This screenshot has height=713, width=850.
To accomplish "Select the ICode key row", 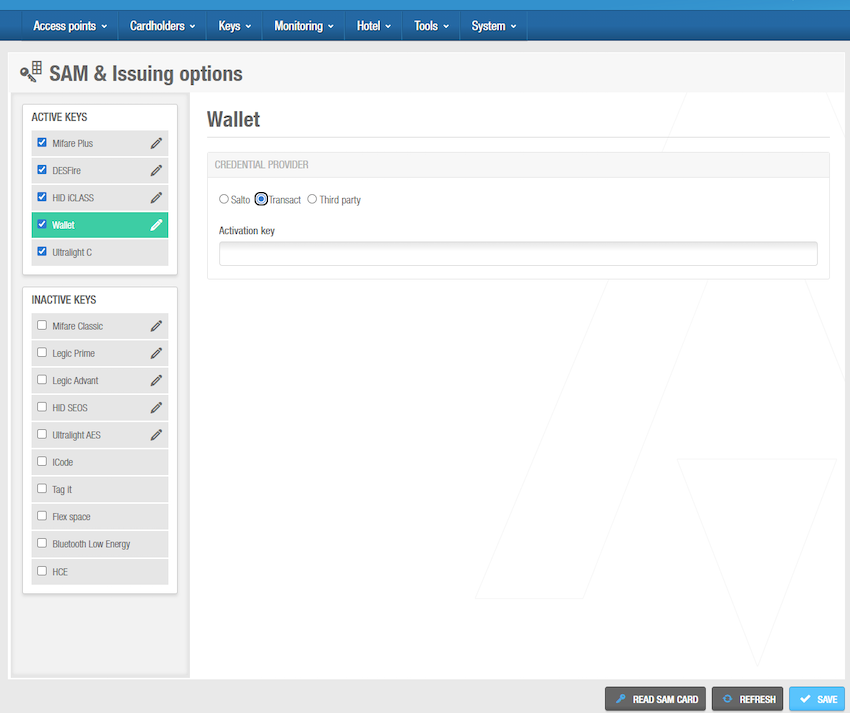I will [100, 462].
